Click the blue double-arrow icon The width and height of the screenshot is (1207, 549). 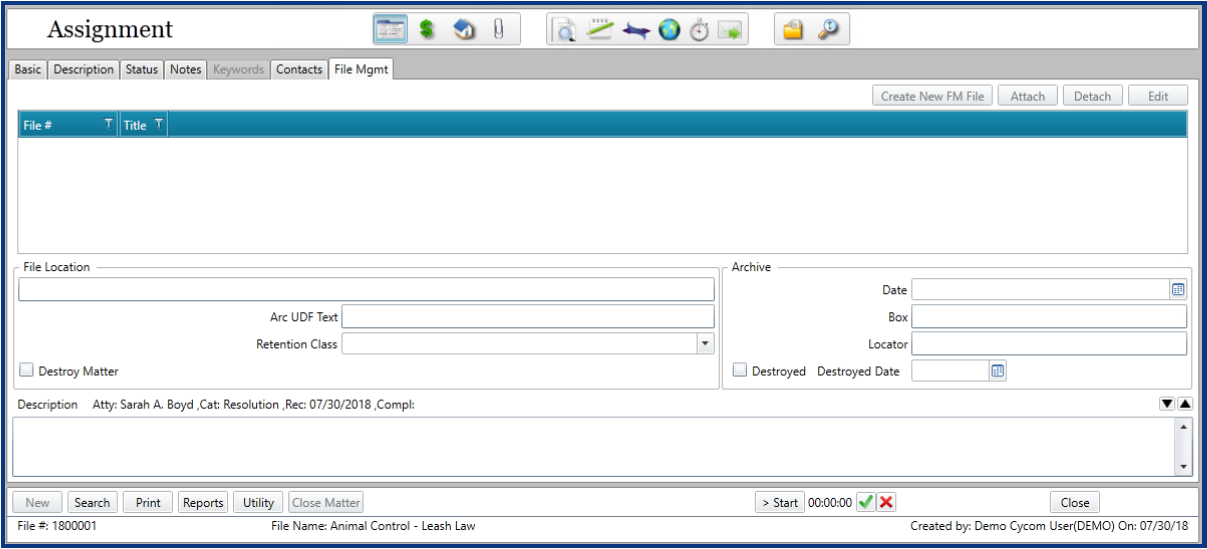(636, 31)
